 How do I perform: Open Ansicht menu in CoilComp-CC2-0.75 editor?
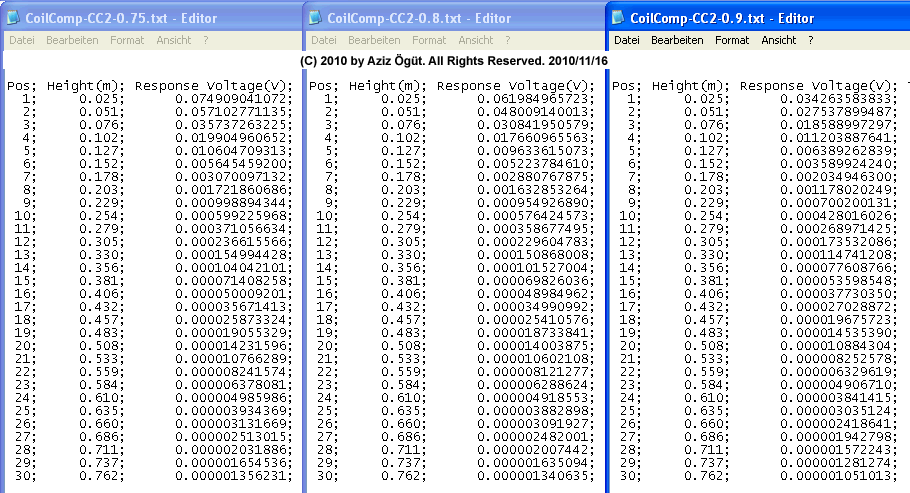click(x=173, y=40)
